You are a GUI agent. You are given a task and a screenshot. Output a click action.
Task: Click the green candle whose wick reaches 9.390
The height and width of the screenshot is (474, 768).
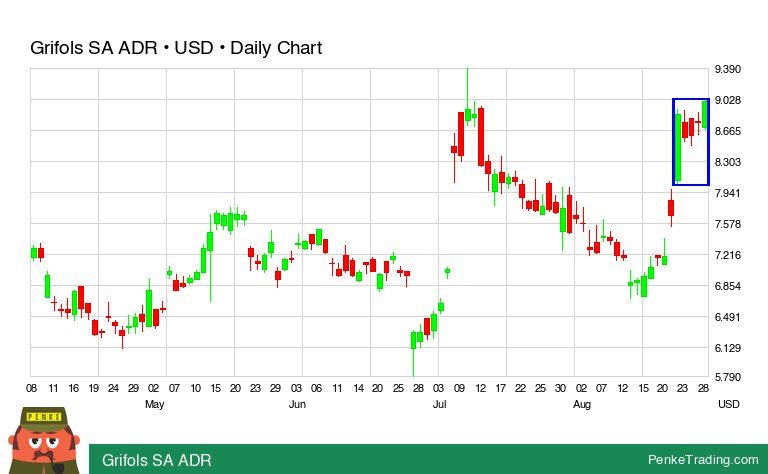coord(468,115)
